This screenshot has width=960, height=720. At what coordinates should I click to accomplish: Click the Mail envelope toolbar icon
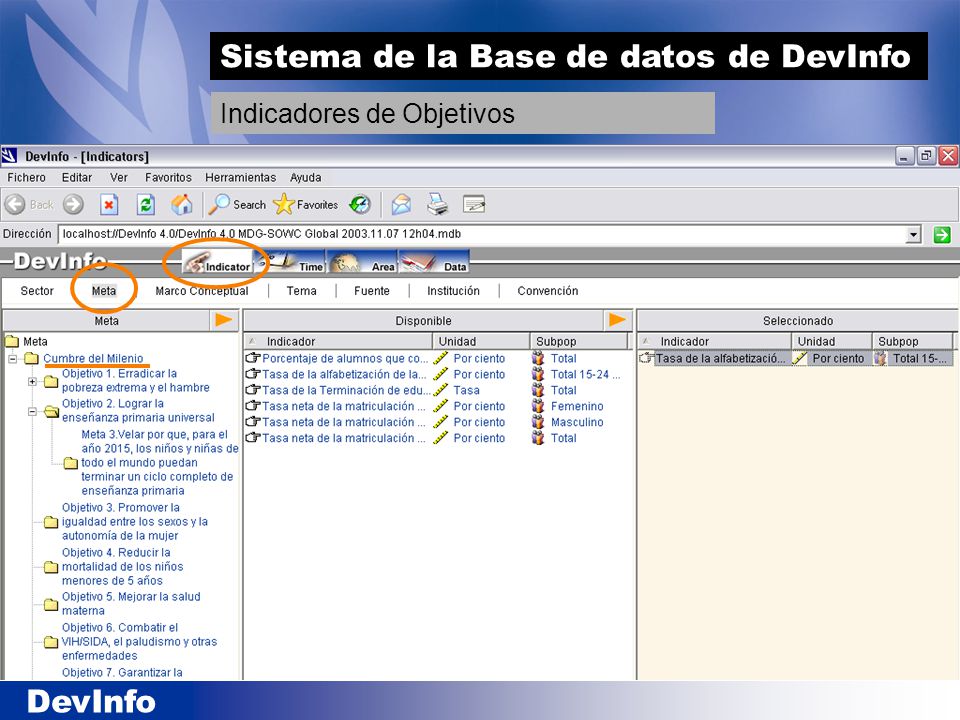tap(401, 204)
